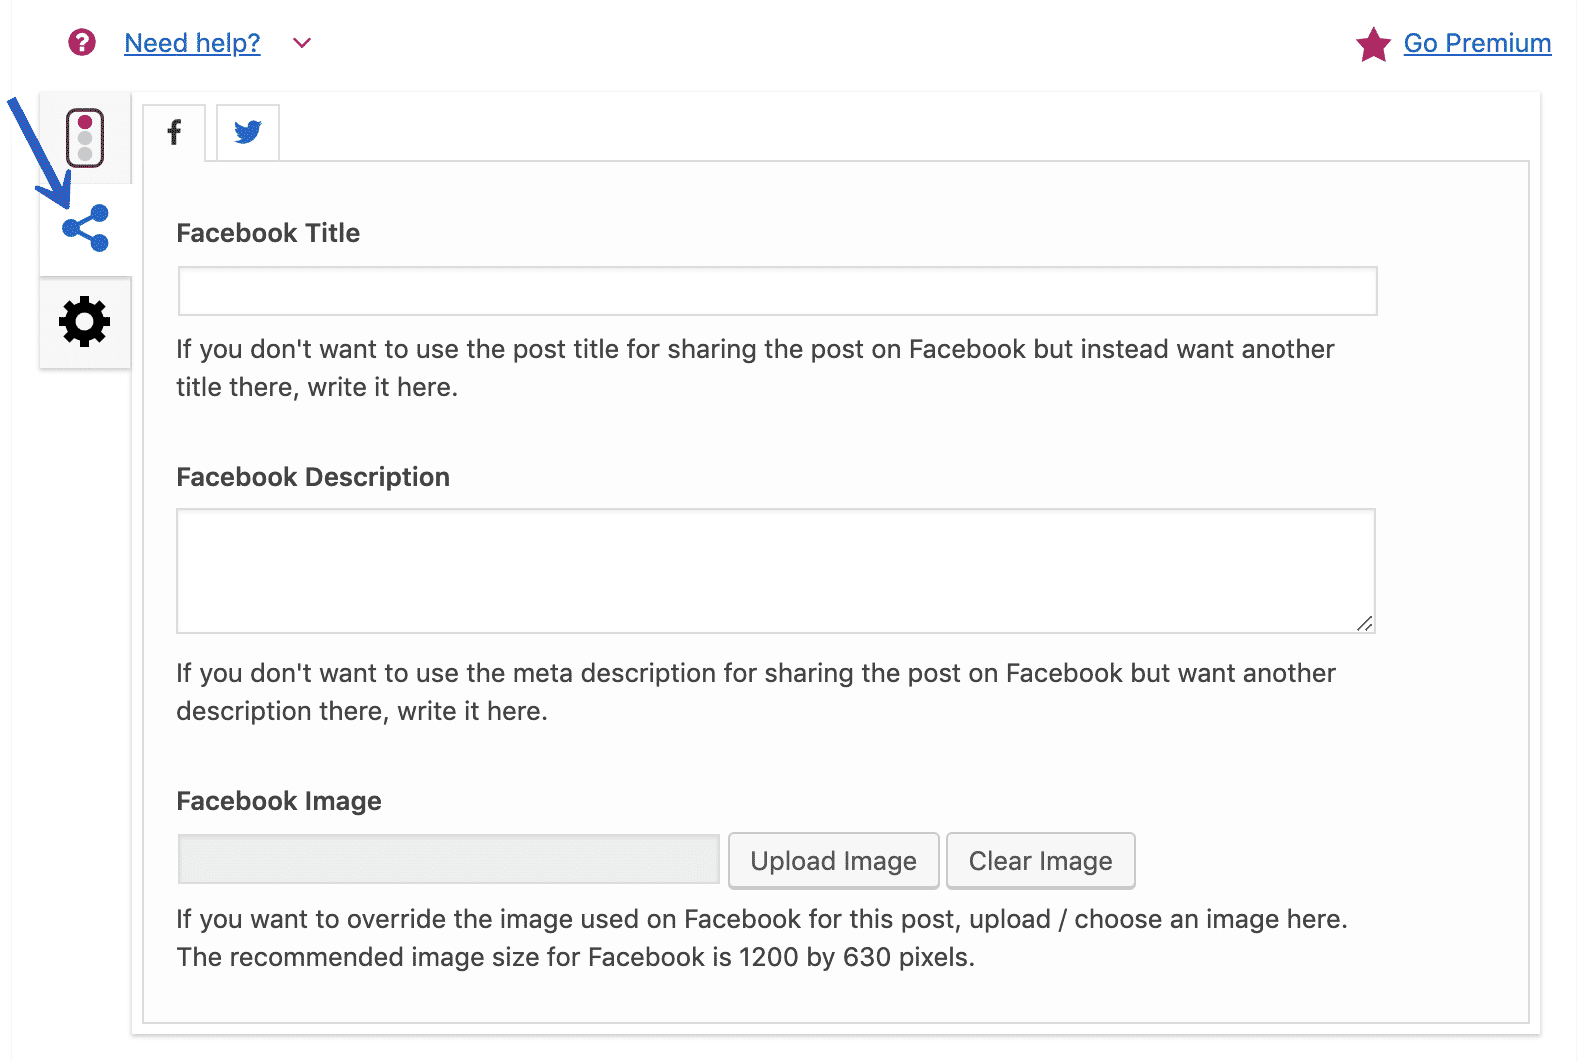Follow the Go Premium link
This screenshot has width=1580, height=1062.
point(1477,43)
